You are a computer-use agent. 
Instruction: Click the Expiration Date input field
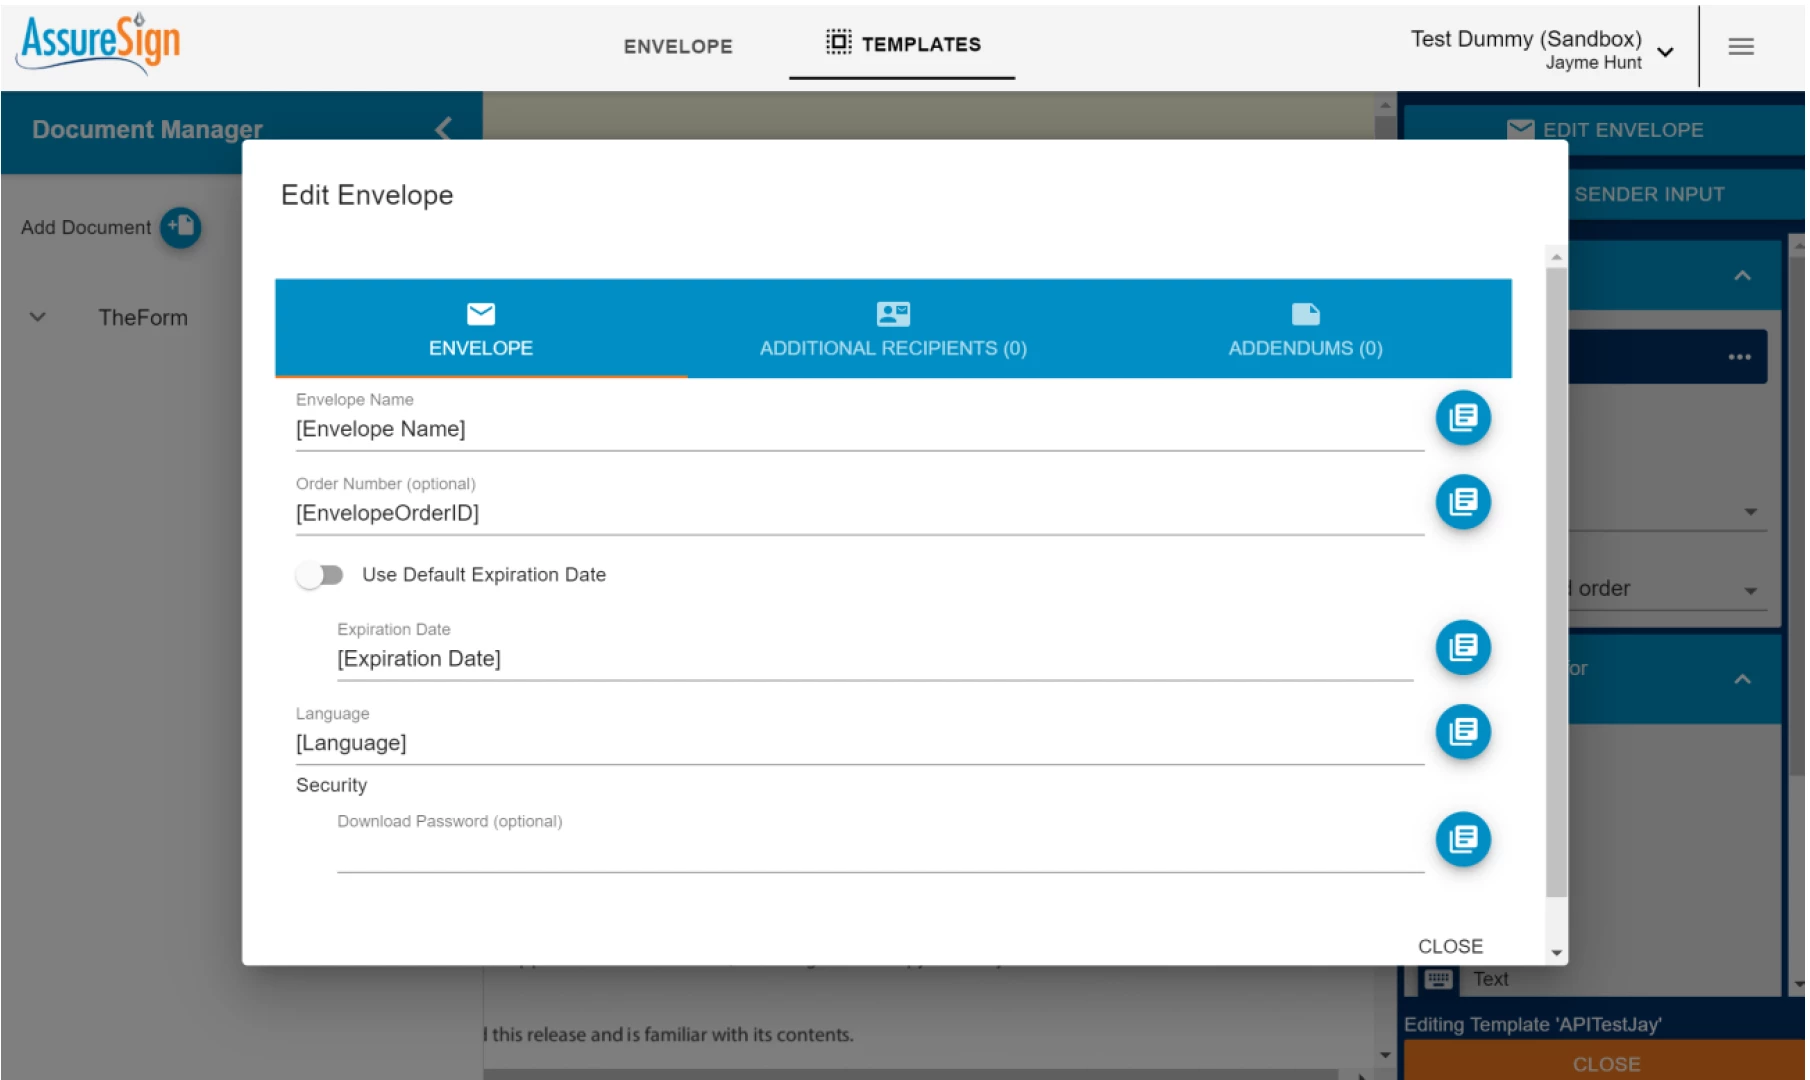(x=875, y=659)
